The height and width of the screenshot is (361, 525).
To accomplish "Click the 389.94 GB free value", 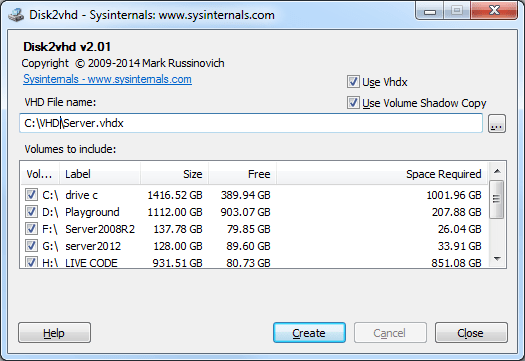I will click(x=245, y=195).
